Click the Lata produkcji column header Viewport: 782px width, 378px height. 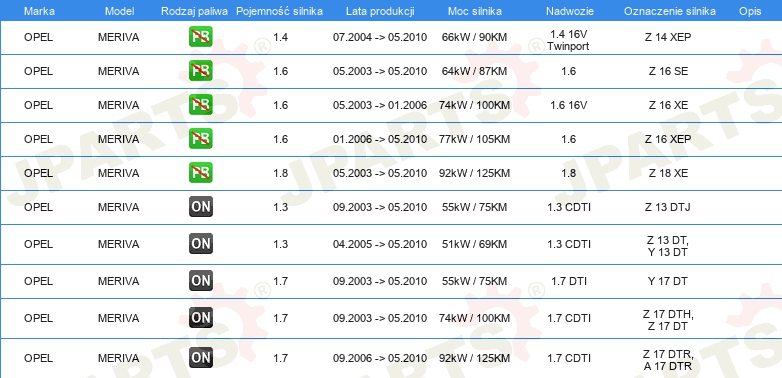[380, 11]
